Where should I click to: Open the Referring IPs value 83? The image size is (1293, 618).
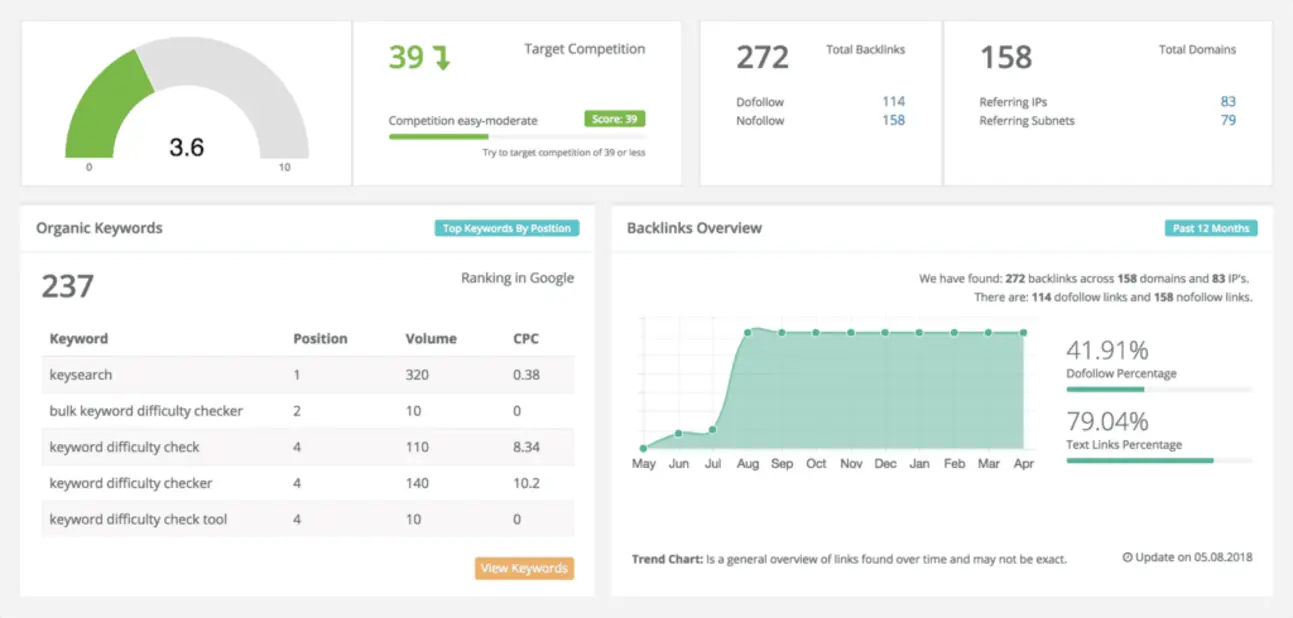[x=1228, y=100]
